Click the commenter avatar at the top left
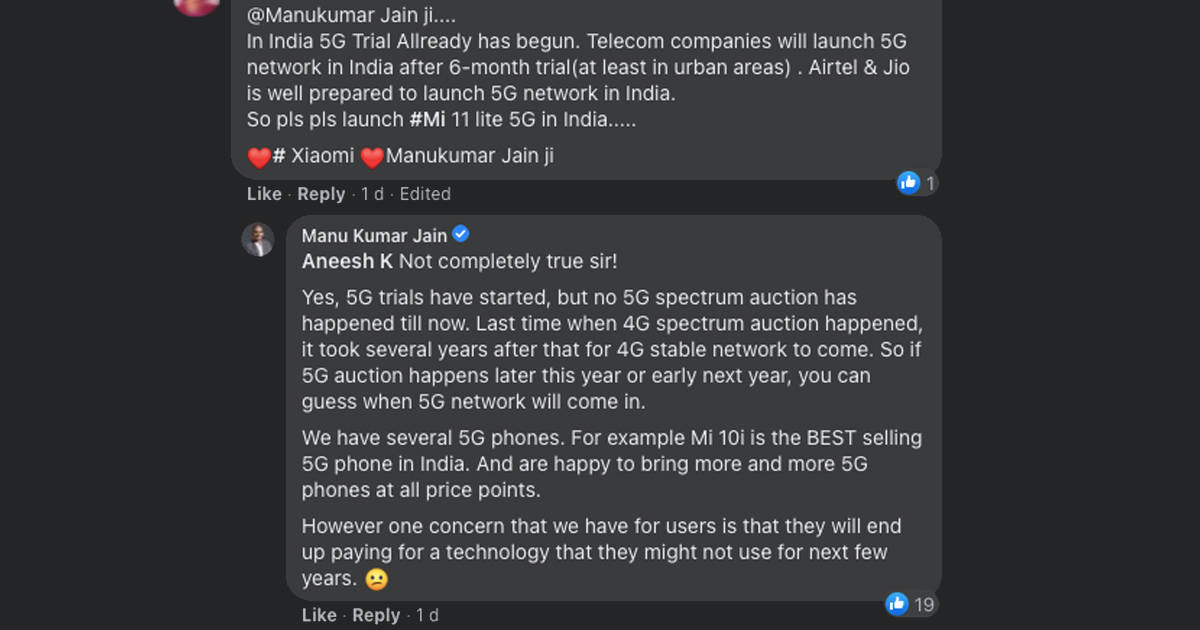The image size is (1200, 630). [x=196, y=5]
